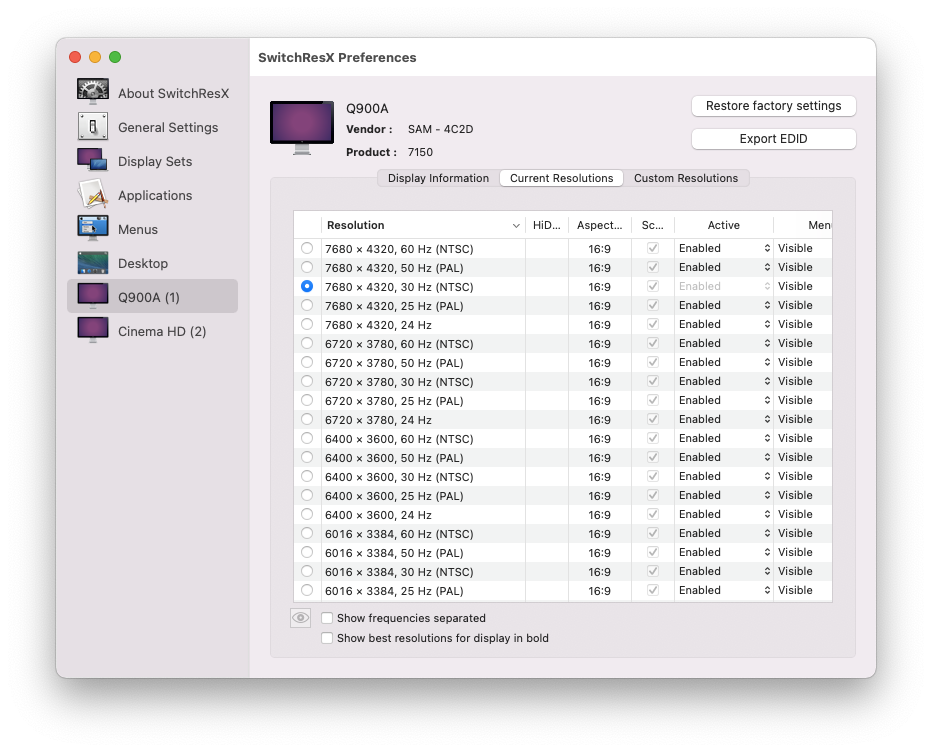Image resolution: width=932 pixels, height=752 pixels.
Task: Switch to Custom Resolutions tab
Action: point(686,178)
